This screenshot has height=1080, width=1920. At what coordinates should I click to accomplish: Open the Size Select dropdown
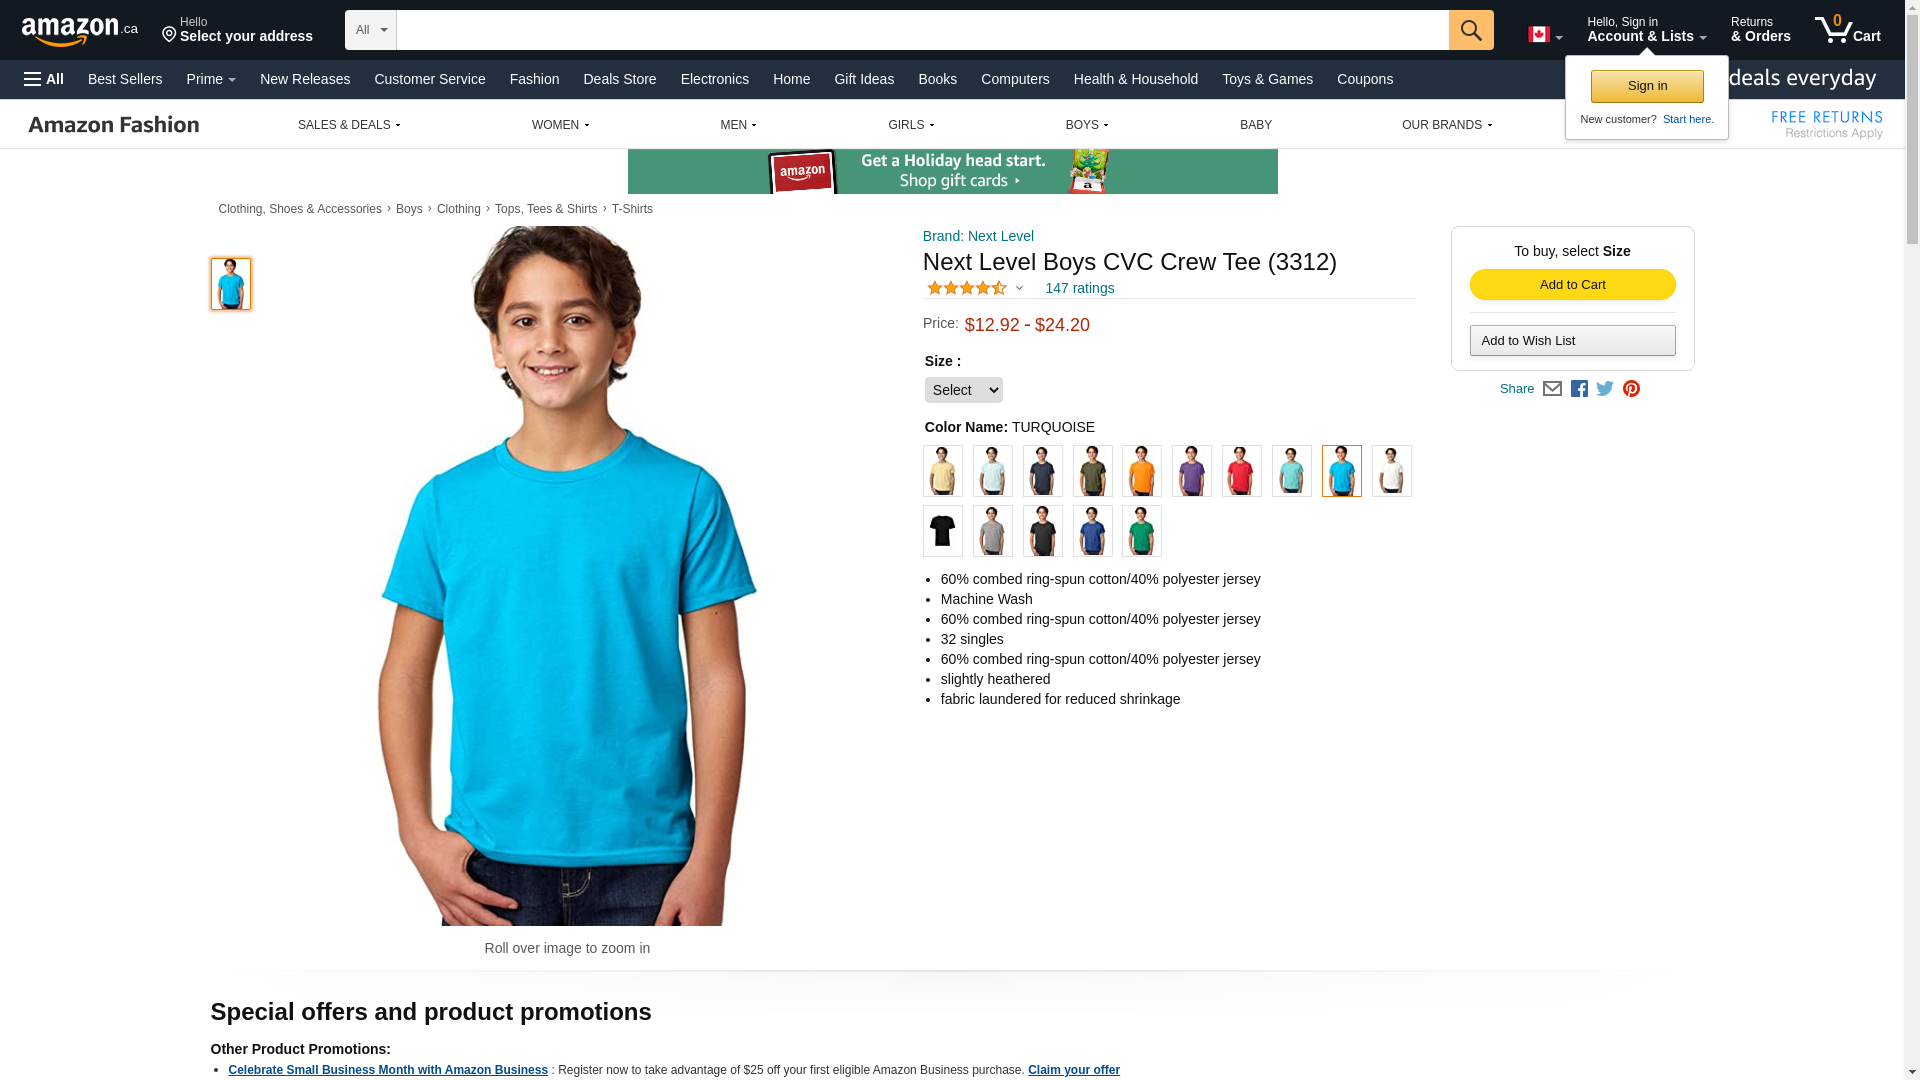tap(963, 390)
